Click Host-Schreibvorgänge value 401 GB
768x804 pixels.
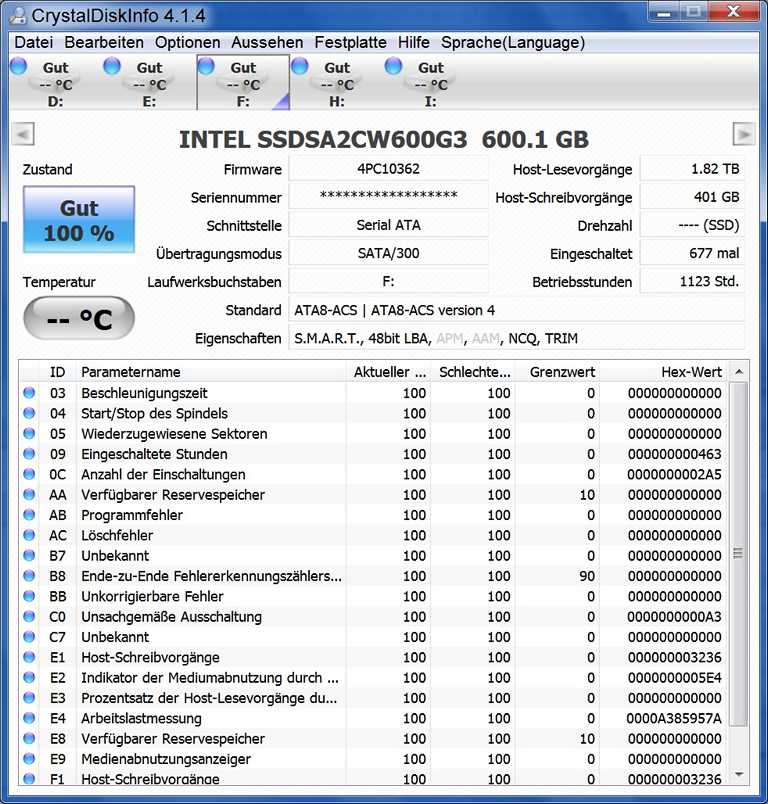click(692, 197)
